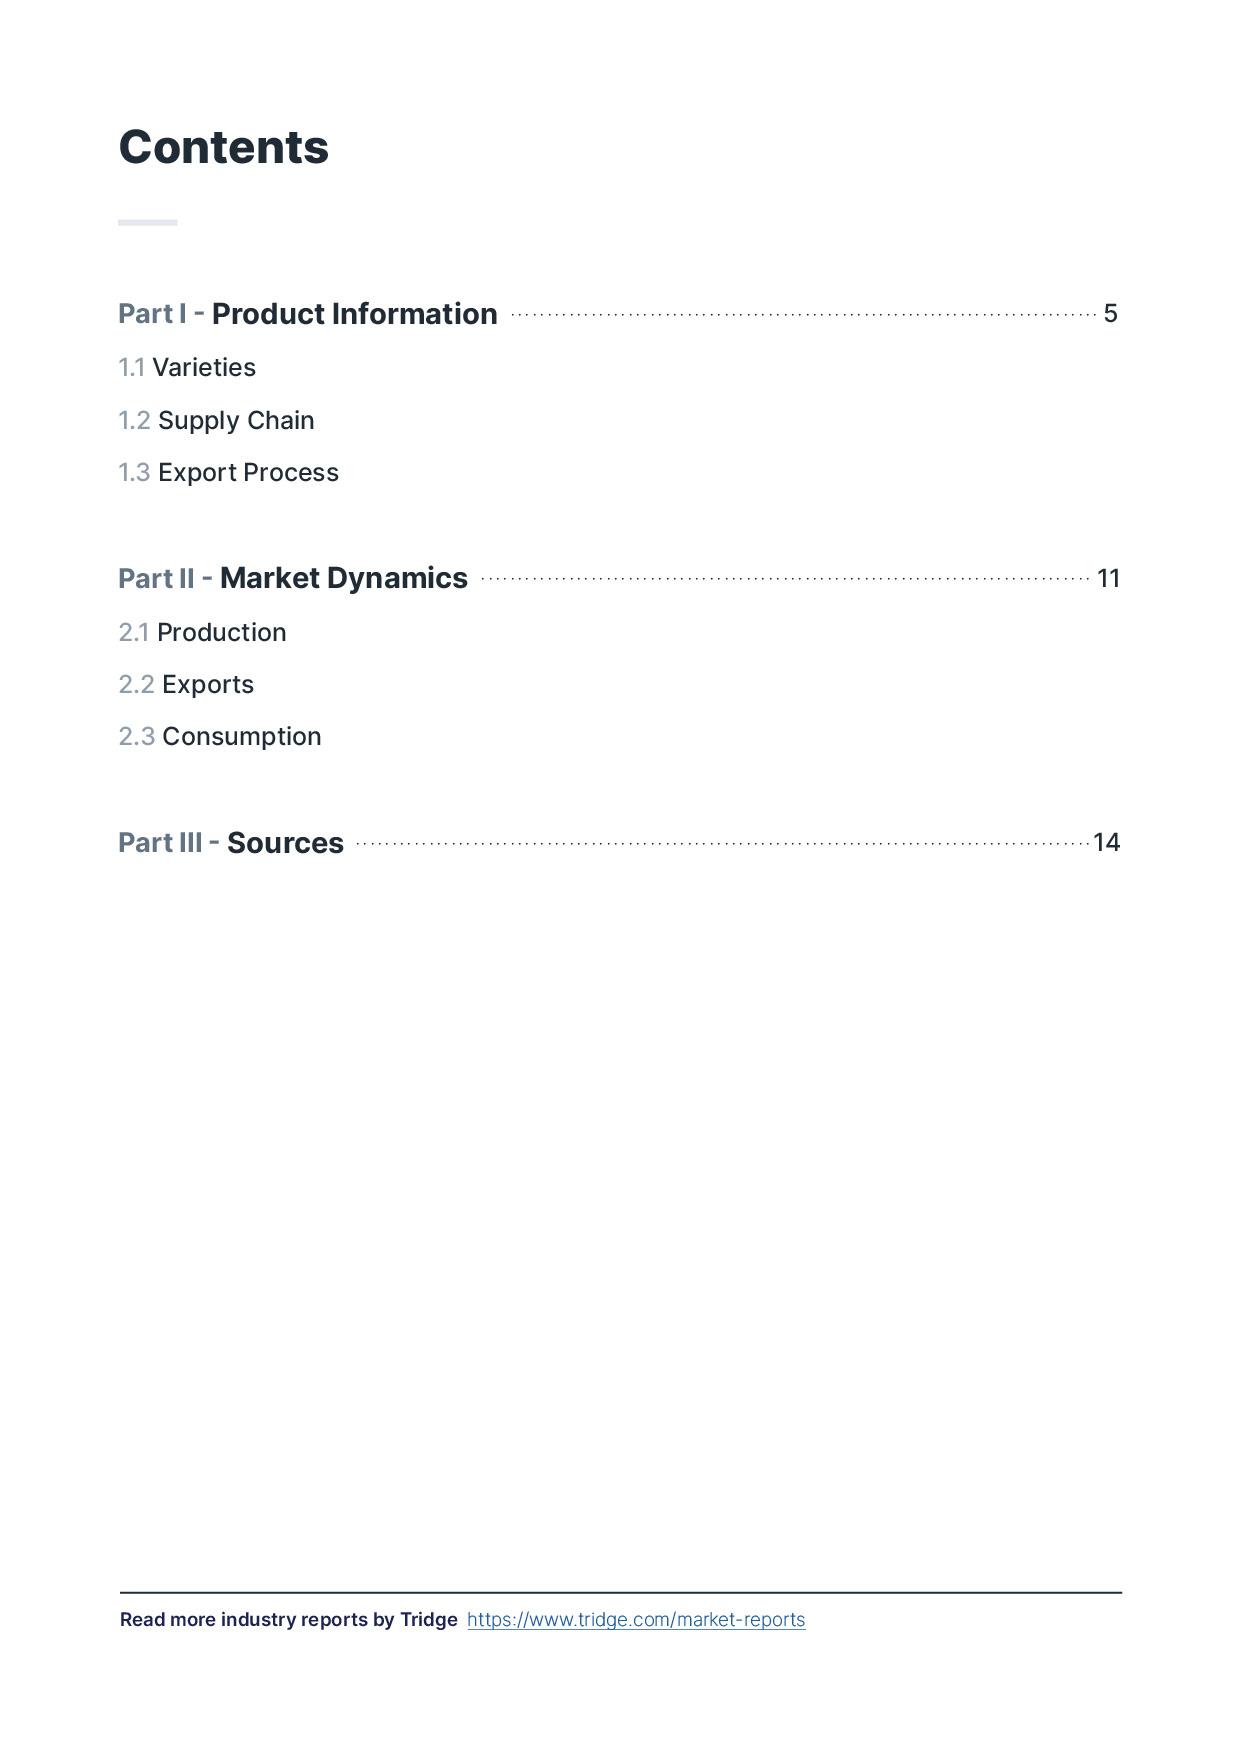Screen dimensions: 1240x1754
Task: Click page number 14 in contents
Action: 1106,843
